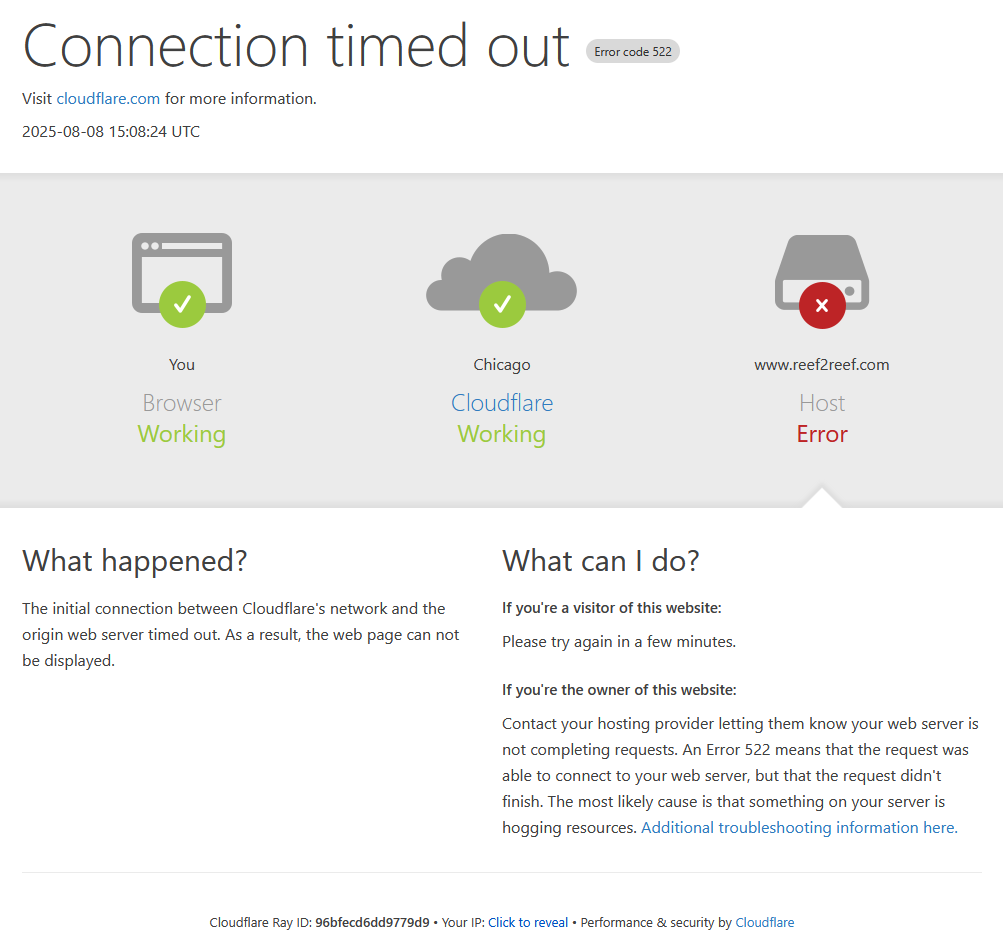Viewport: 1003px width, 946px height.
Task: Click the Chicago location label
Action: coord(502,365)
